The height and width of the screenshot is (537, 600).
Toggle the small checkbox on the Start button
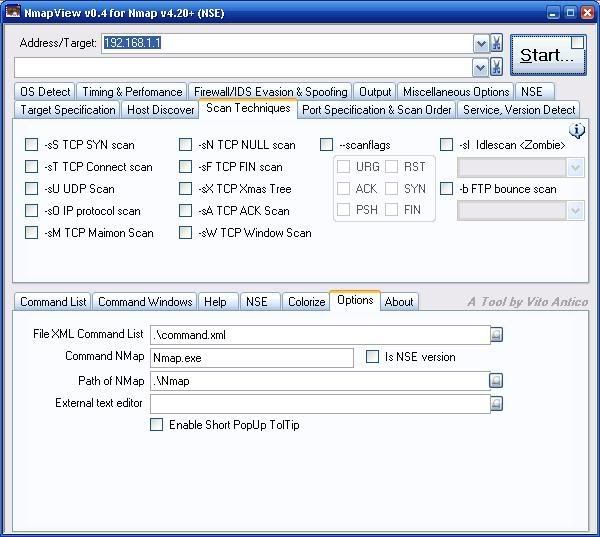tap(577, 43)
